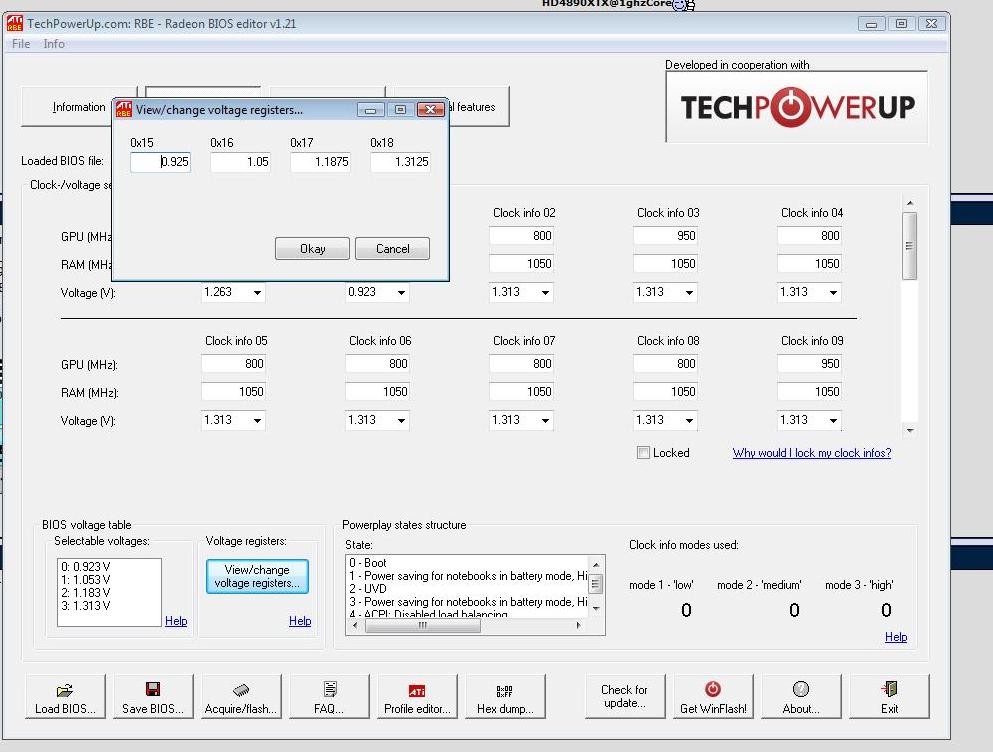Click Check for update button
The width and height of the screenshot is (993, 752).
tap(624, 696)
